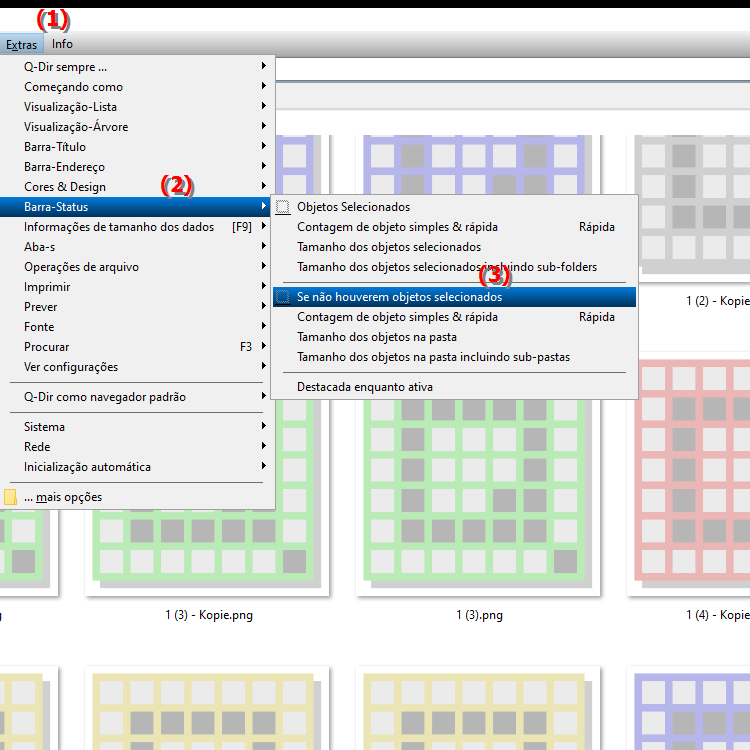
Task: Open the Procurar F3 entry
Action: click(137, 347)
